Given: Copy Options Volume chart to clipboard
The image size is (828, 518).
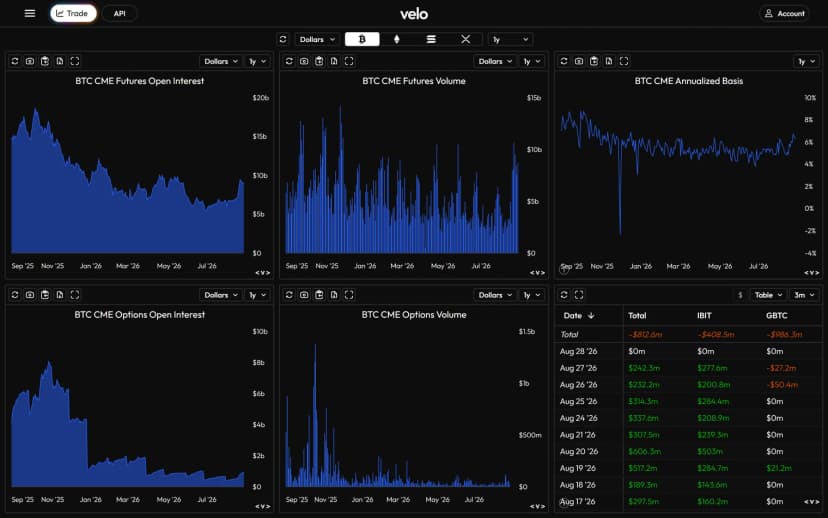Looking at the screenshot, I should [x=319, y=295].
